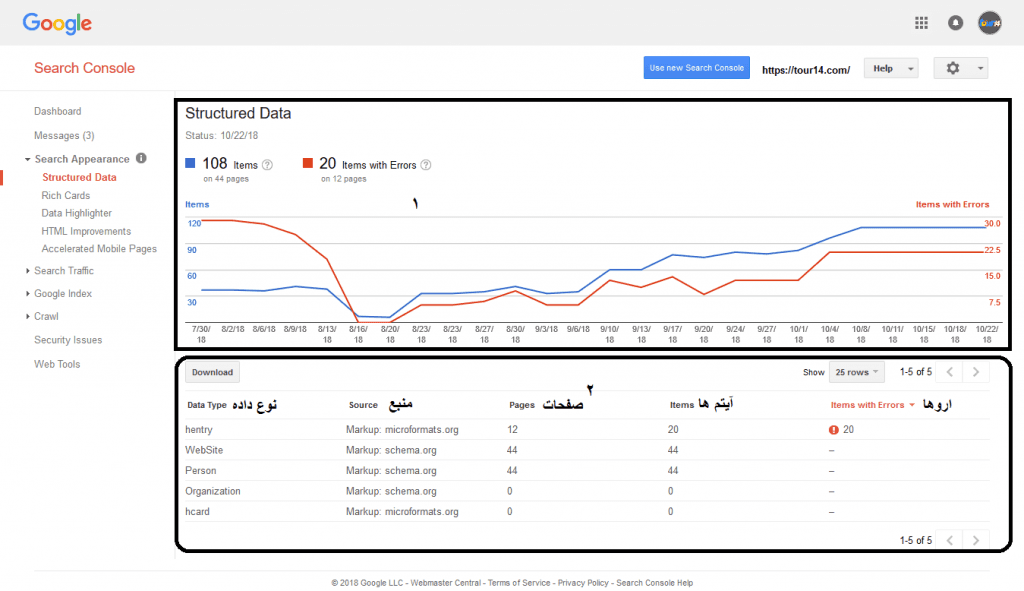Image resolution: width=1024 pixels, height=591 pixels.
Task: Click the blue Items legend square
Action: click(x=190, y=163)
